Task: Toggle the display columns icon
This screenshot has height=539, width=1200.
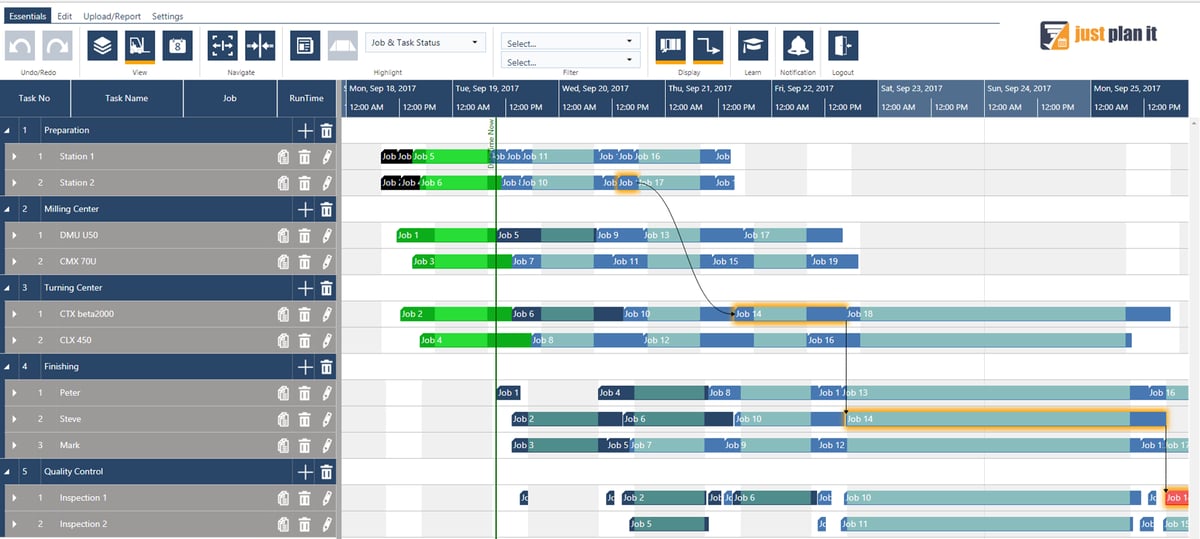Action: 670,46
